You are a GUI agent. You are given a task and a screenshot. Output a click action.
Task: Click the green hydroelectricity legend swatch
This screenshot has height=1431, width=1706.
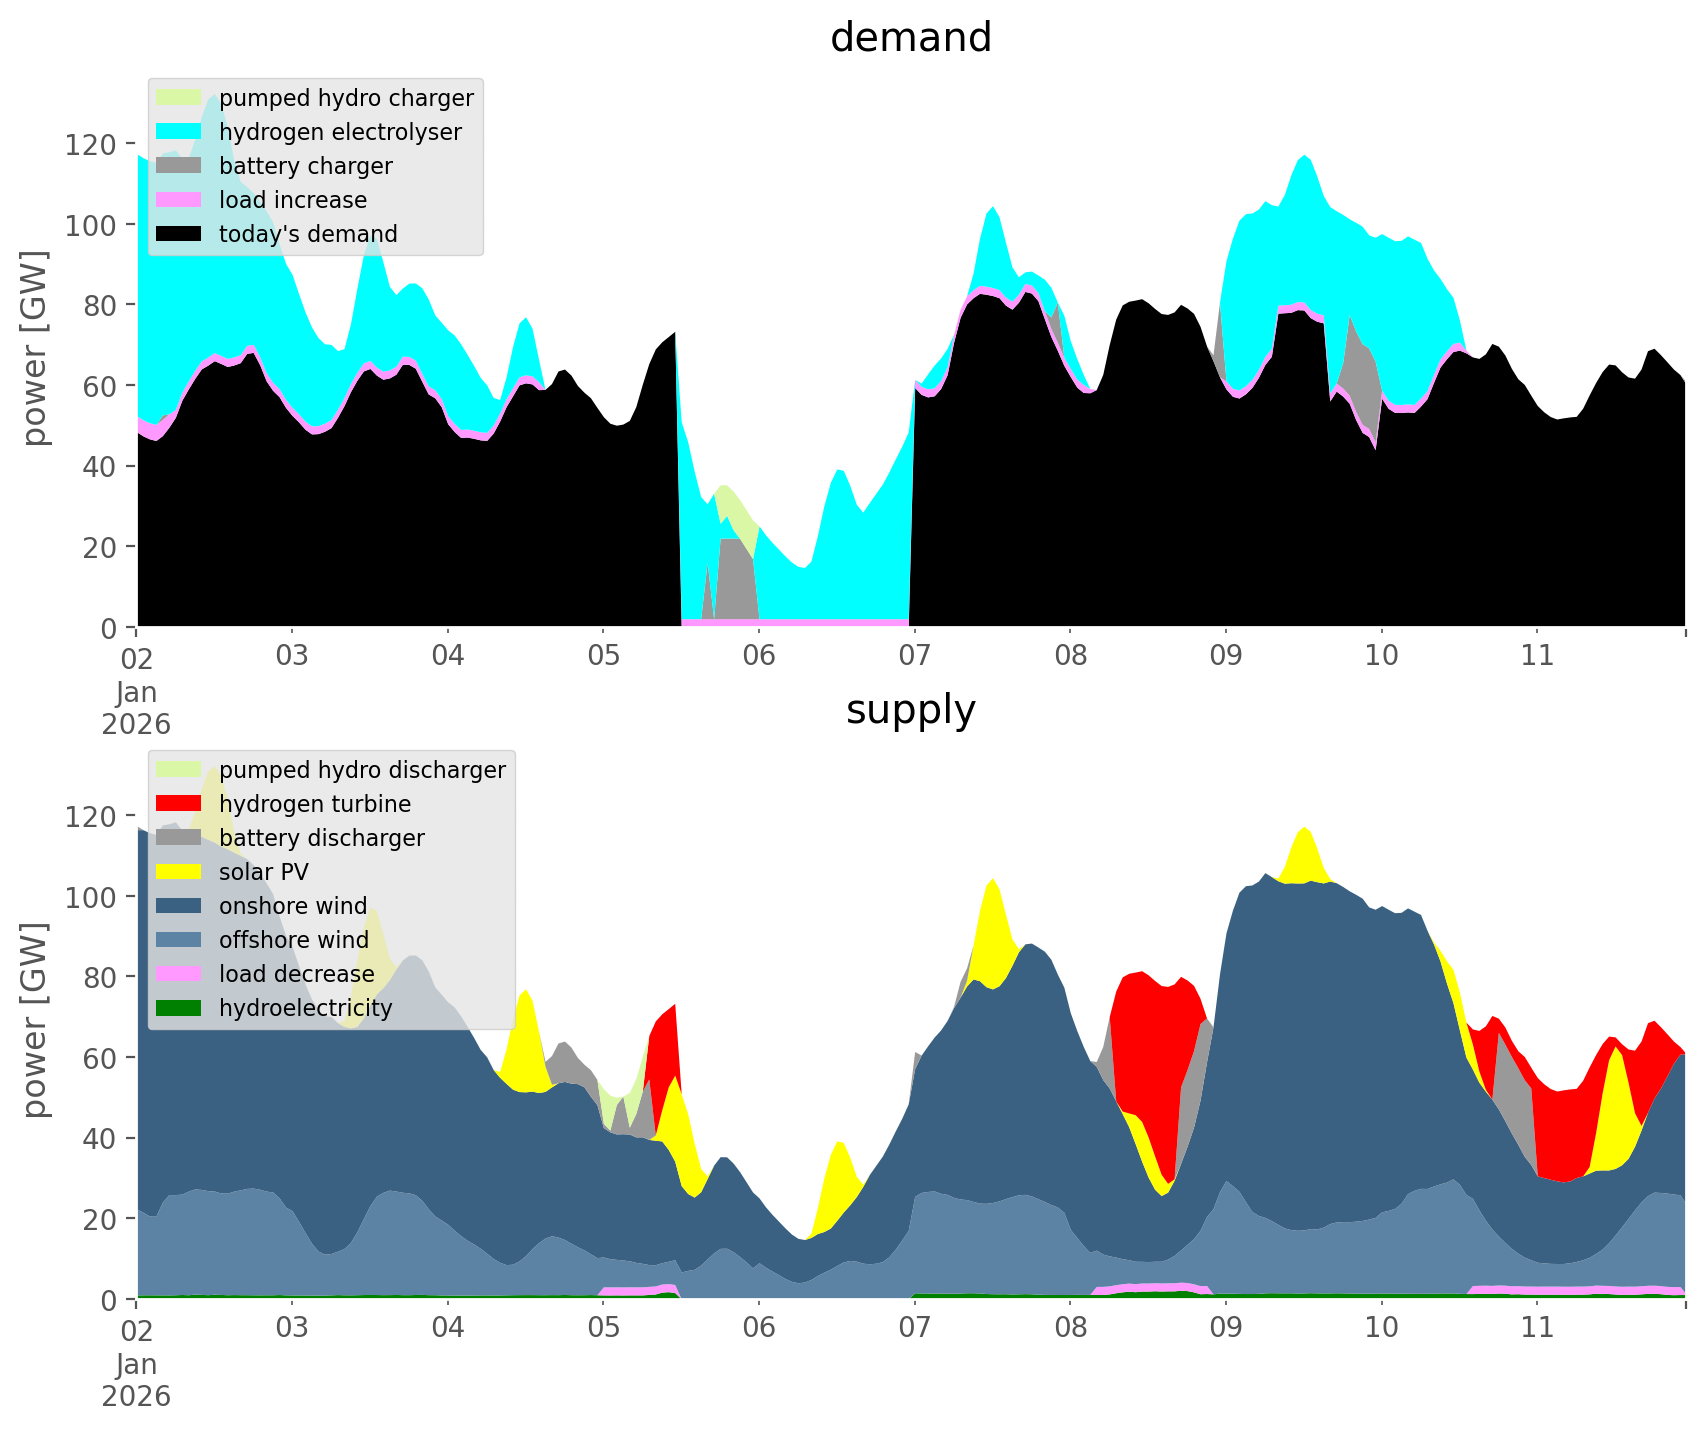180,1008
